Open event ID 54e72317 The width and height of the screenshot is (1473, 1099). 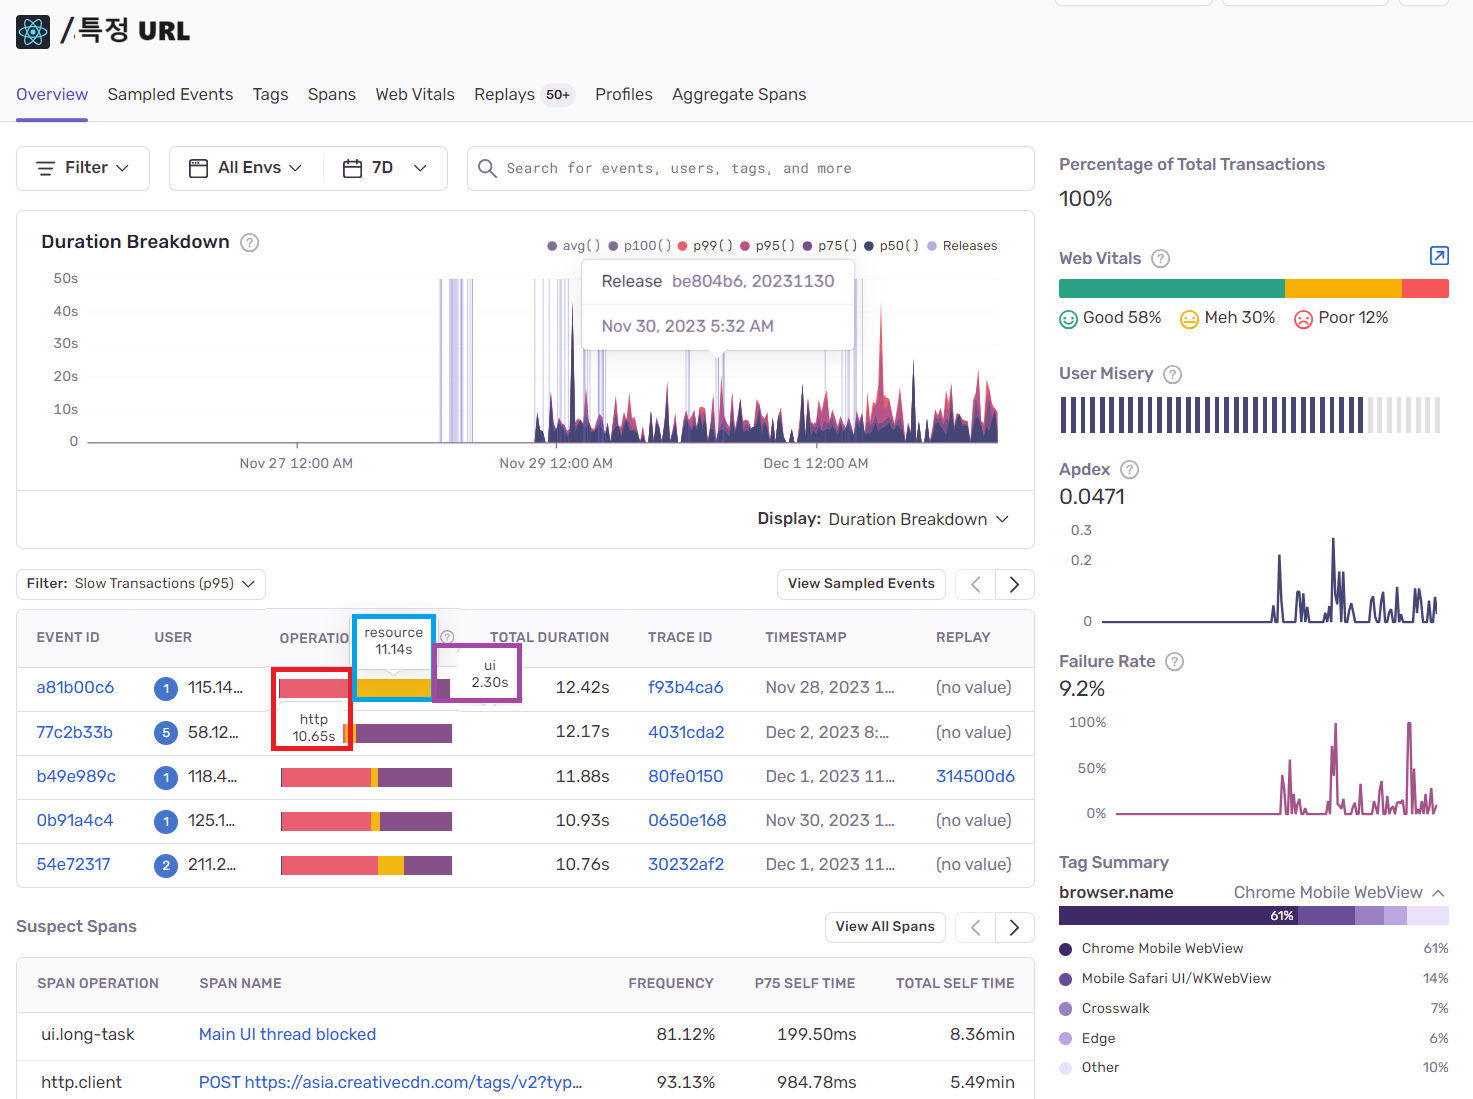coord(73,865)
